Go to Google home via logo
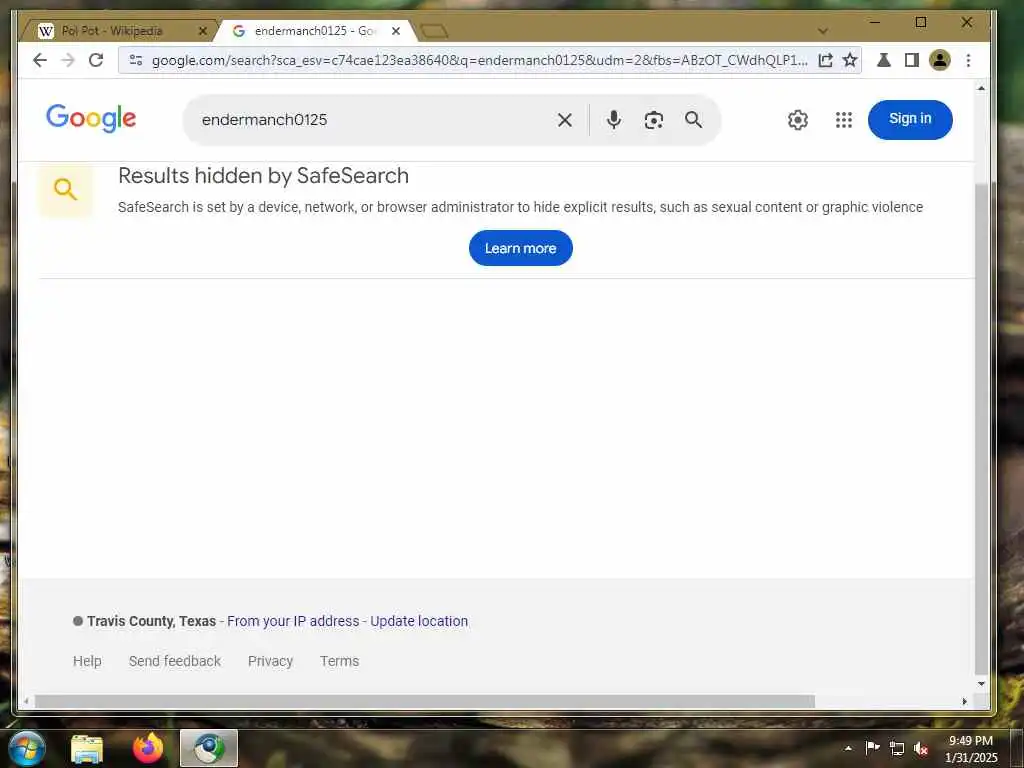This screenshot has width=1024, height=768. tap(91, 118)
